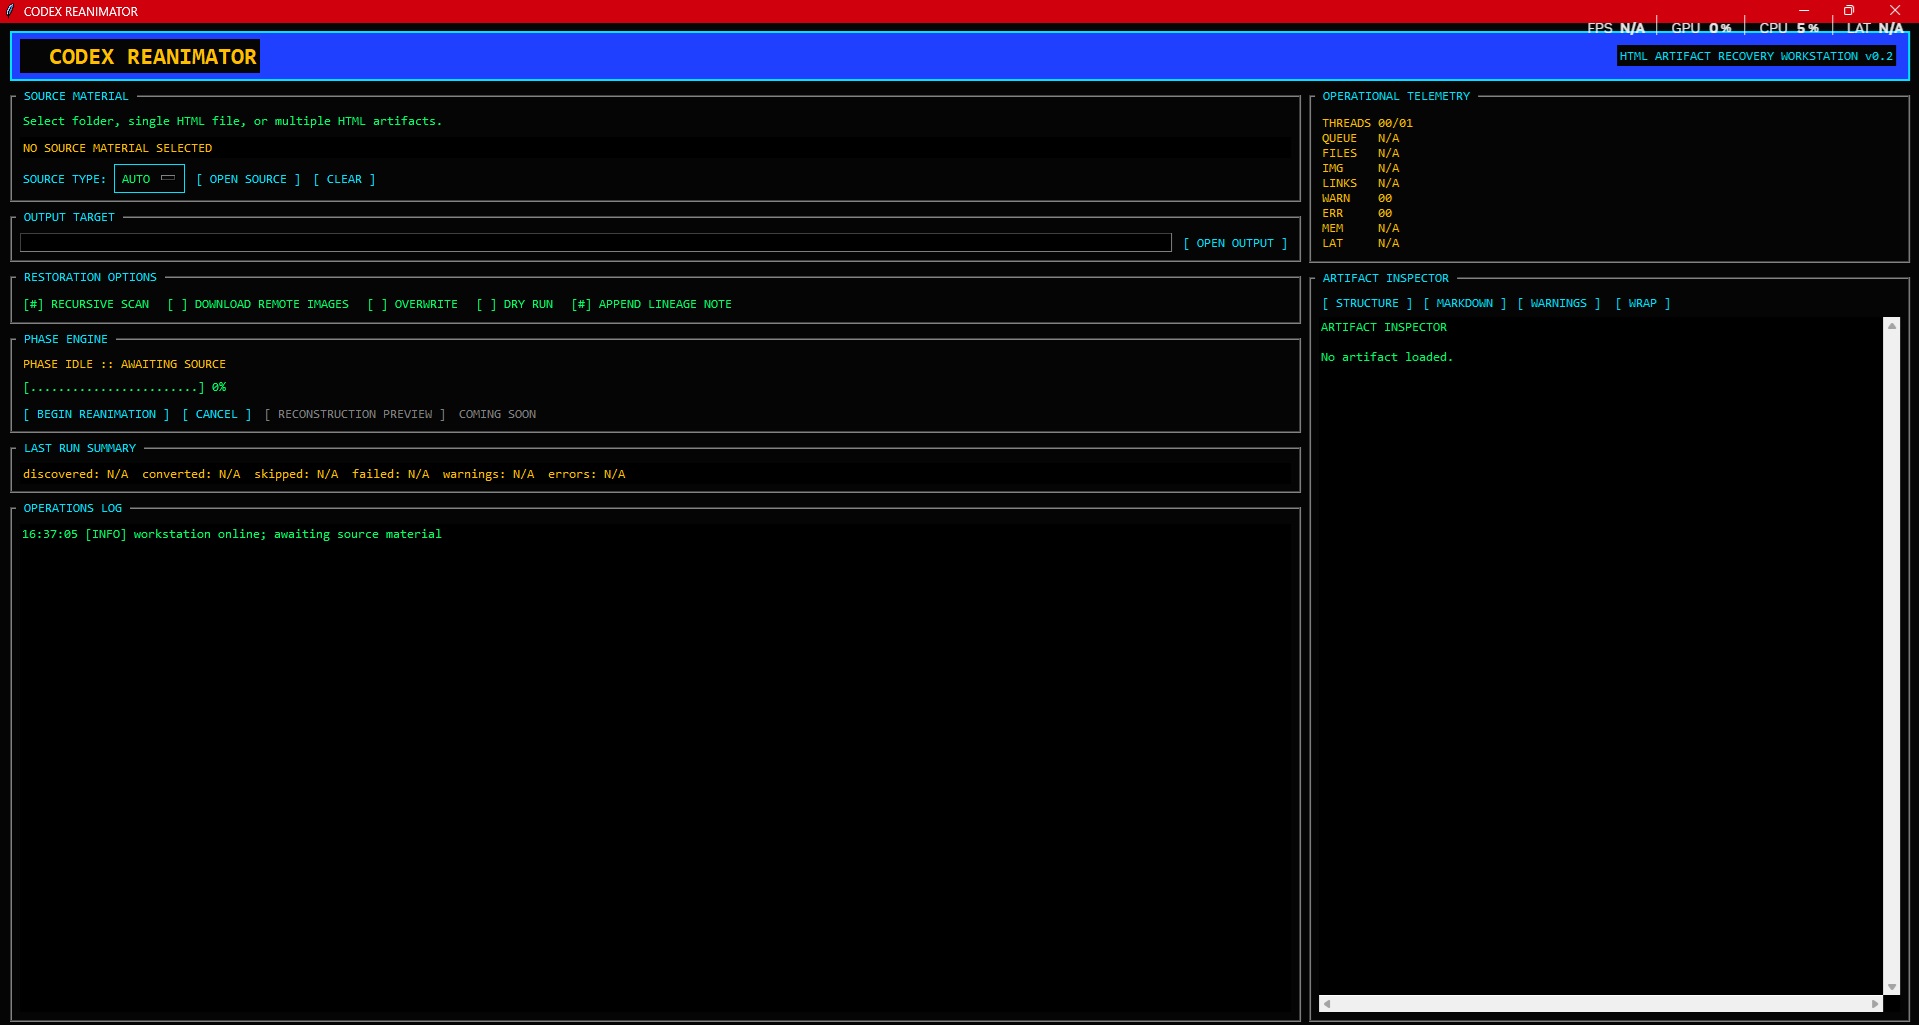The height and width of the screenshot is (1025, 1919).
Task: Click 'failed: N/A' summary value
Action: [x=390, y=474]
